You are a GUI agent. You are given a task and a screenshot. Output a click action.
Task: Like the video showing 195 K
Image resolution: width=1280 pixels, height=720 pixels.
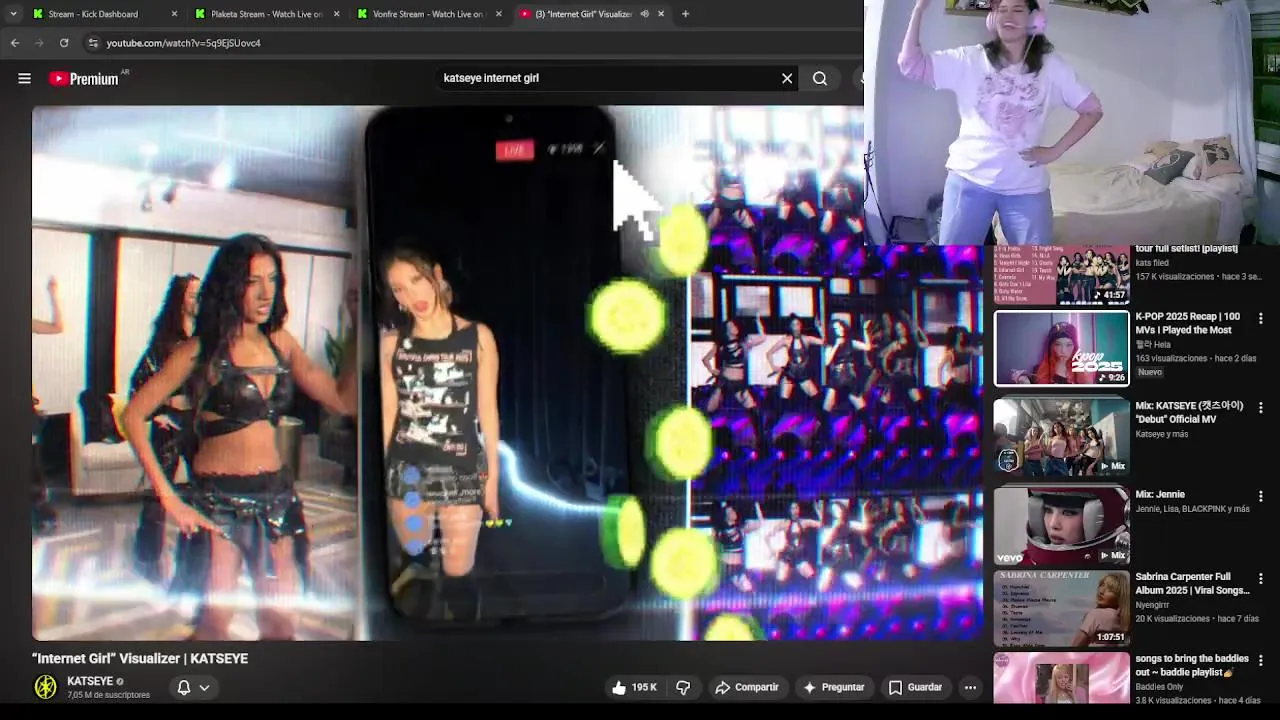[x=634, y=687]
